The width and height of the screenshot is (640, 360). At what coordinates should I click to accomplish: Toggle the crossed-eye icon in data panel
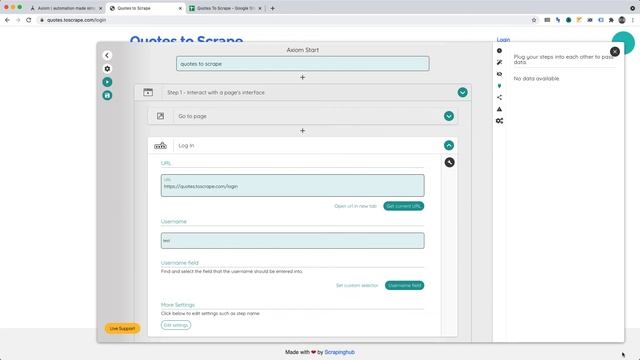[499, 74]
